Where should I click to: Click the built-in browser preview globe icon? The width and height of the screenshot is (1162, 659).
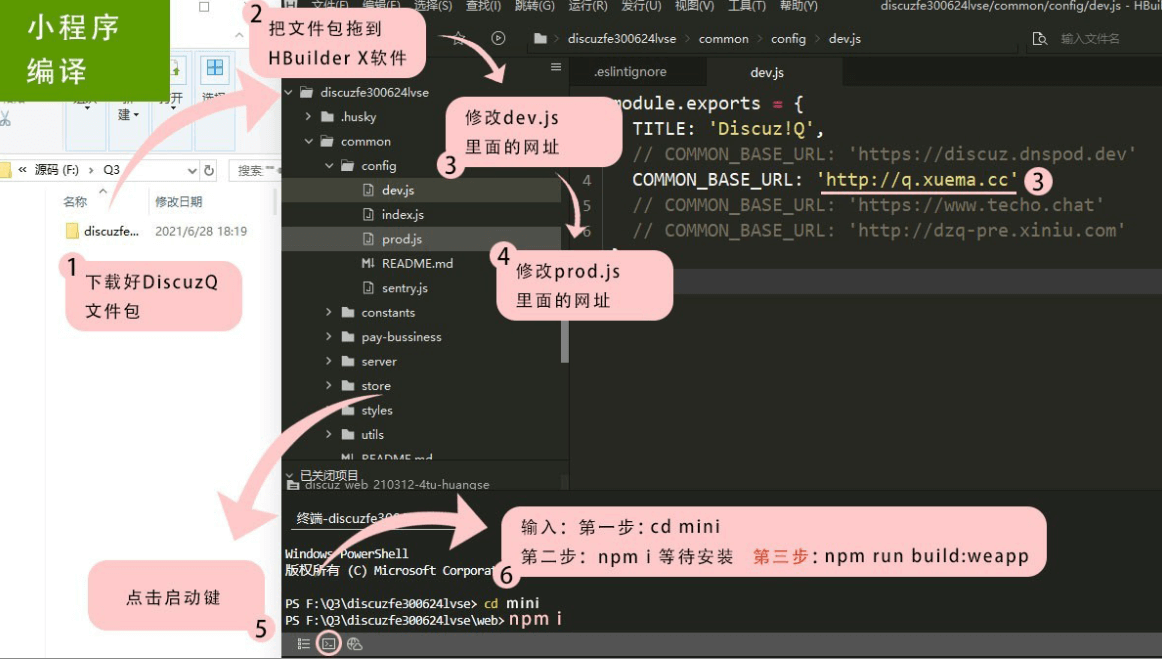355,644
